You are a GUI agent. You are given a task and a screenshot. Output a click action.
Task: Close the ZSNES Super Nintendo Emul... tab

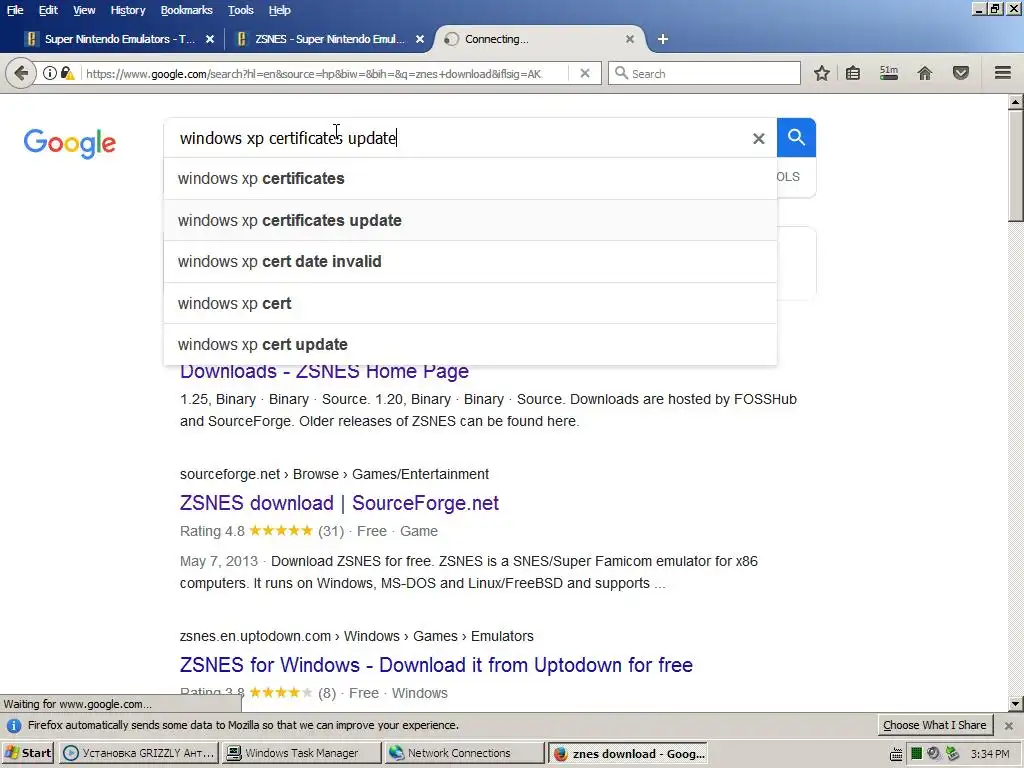tap(420, 39)
